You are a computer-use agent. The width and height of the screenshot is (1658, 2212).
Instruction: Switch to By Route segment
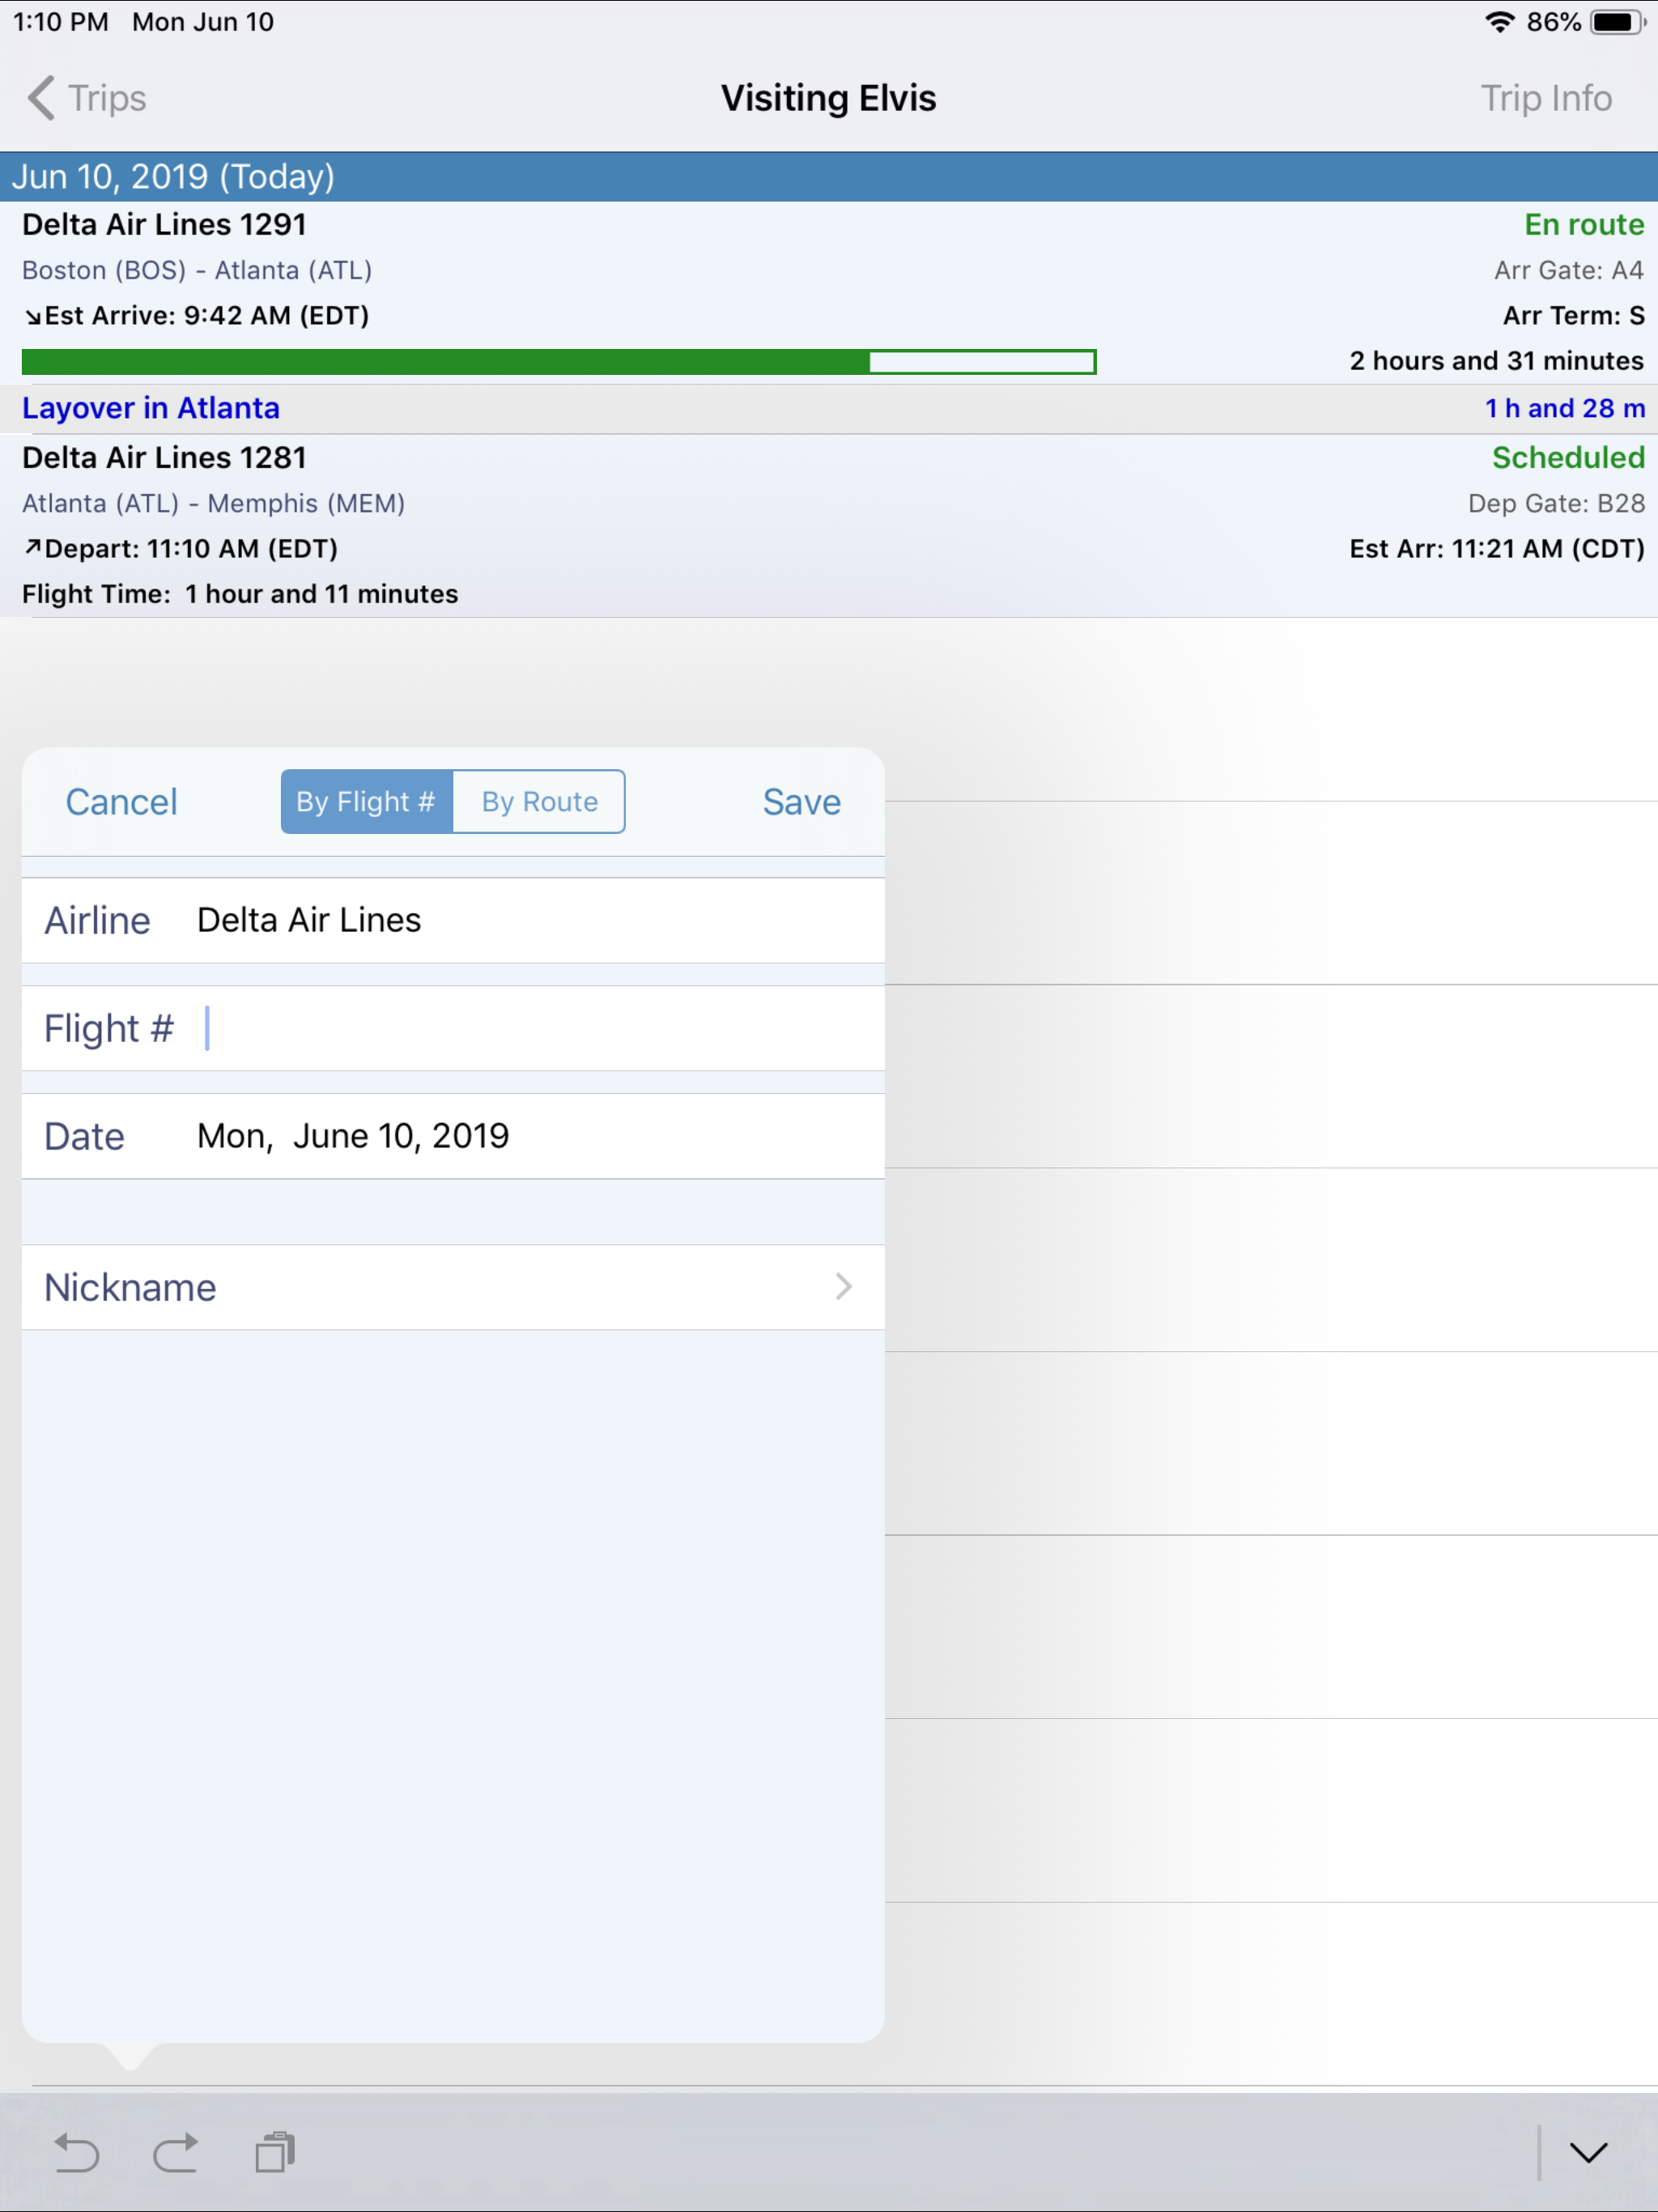click(x=539, y=801)
